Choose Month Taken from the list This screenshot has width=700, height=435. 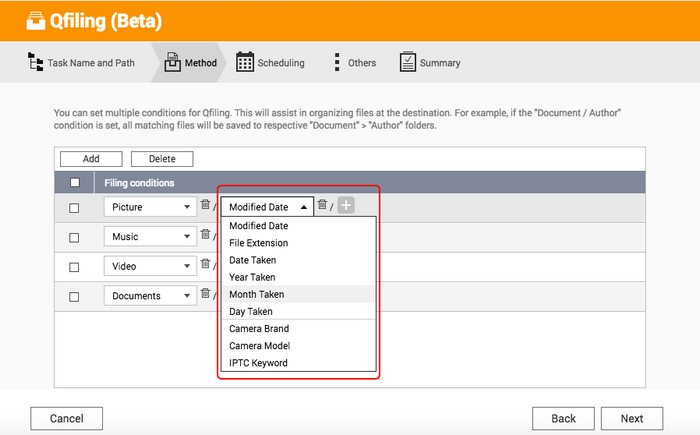[299, 294]
